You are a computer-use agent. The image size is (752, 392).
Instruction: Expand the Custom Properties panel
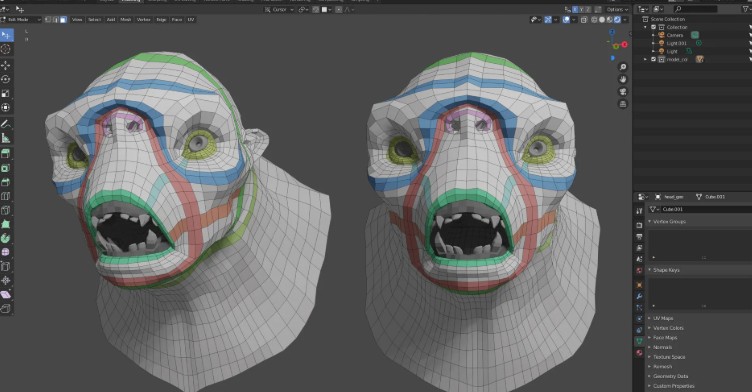tap(650, 386)
